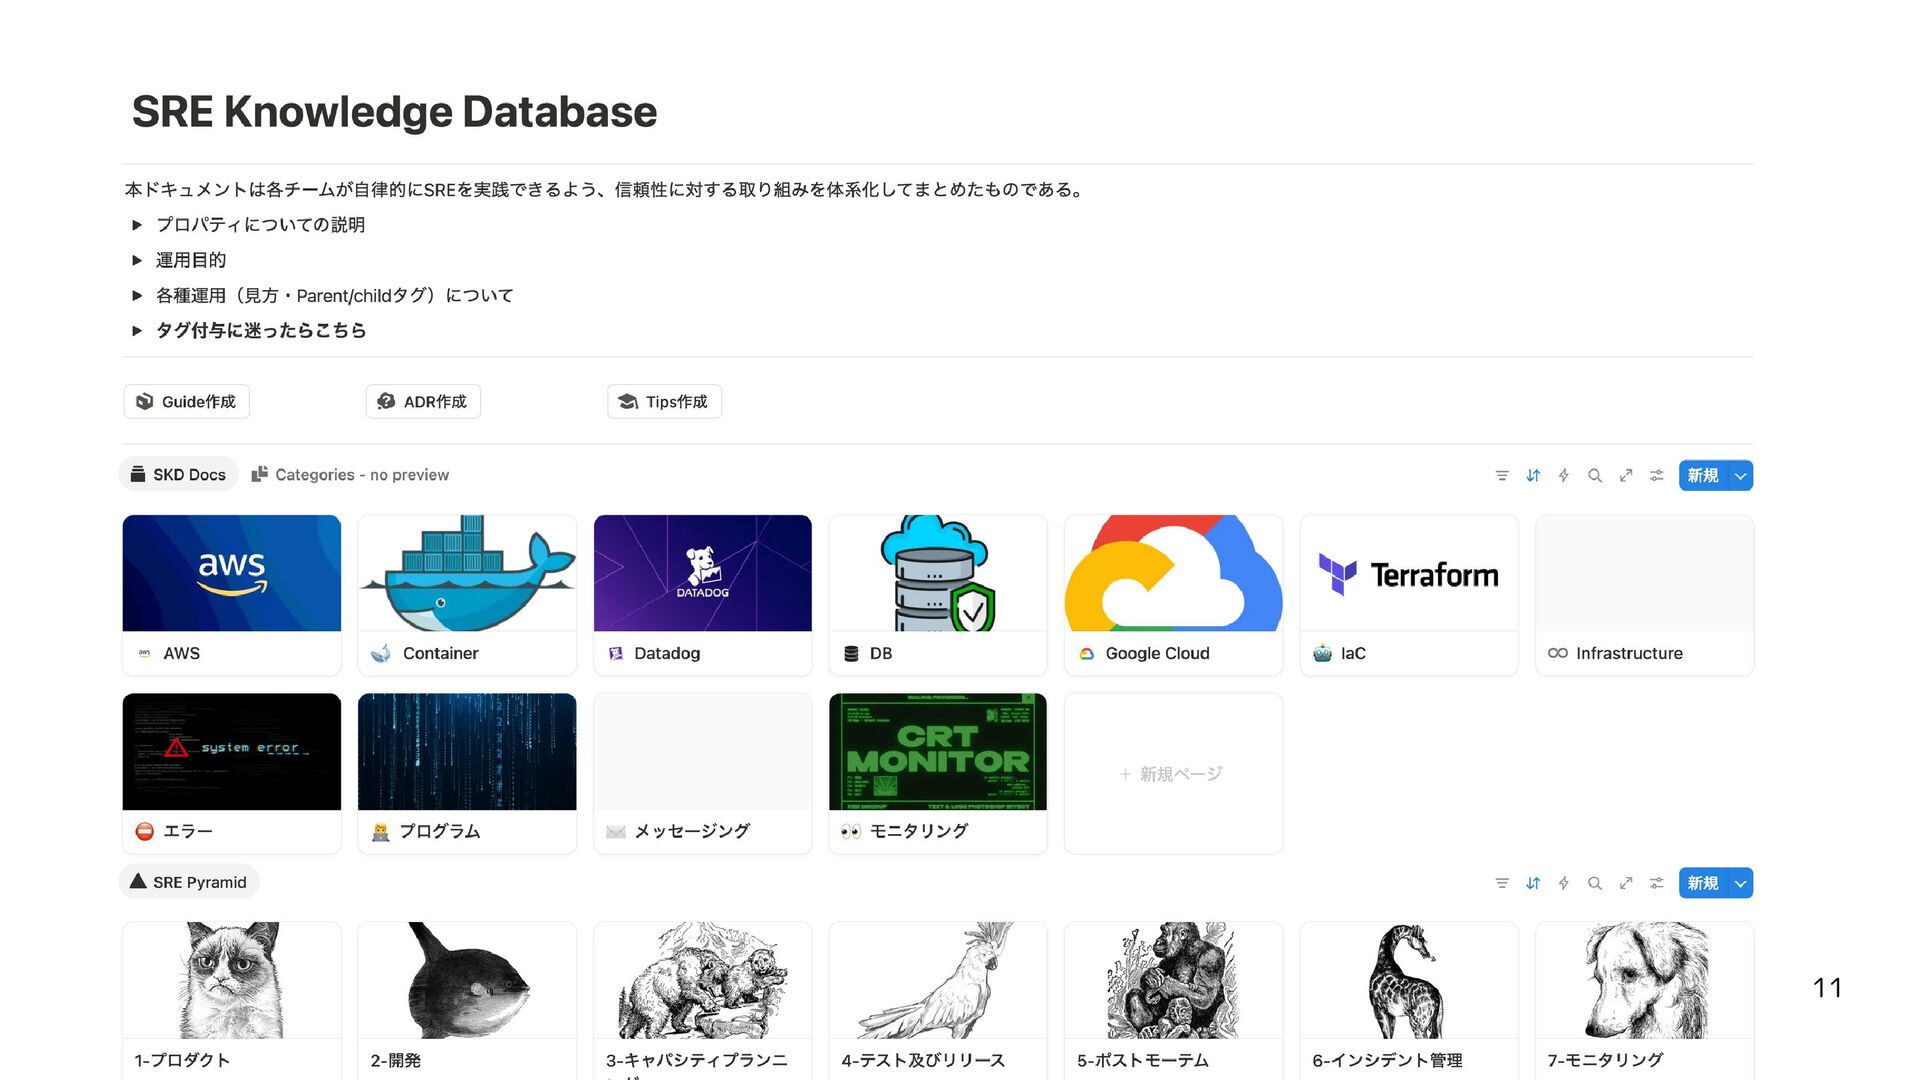This screenshot has height=1080, width=1920.
Task: Click the Container whale page icon
Action: click(x=380, y=653)
